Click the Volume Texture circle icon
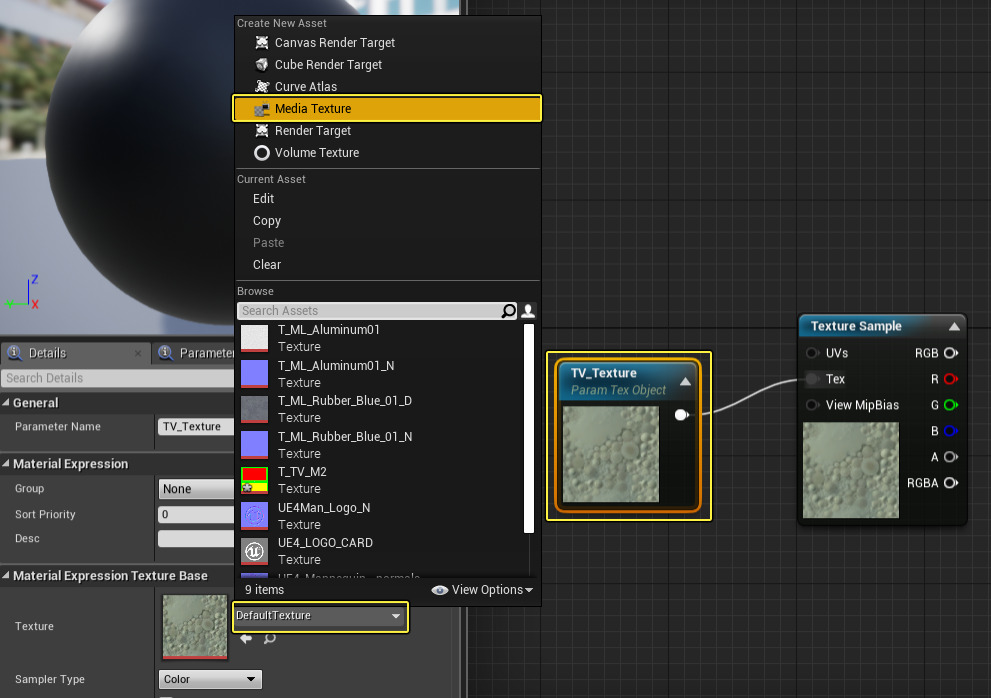The height and width of the screenshot is (698, 991). coord(262,153)
